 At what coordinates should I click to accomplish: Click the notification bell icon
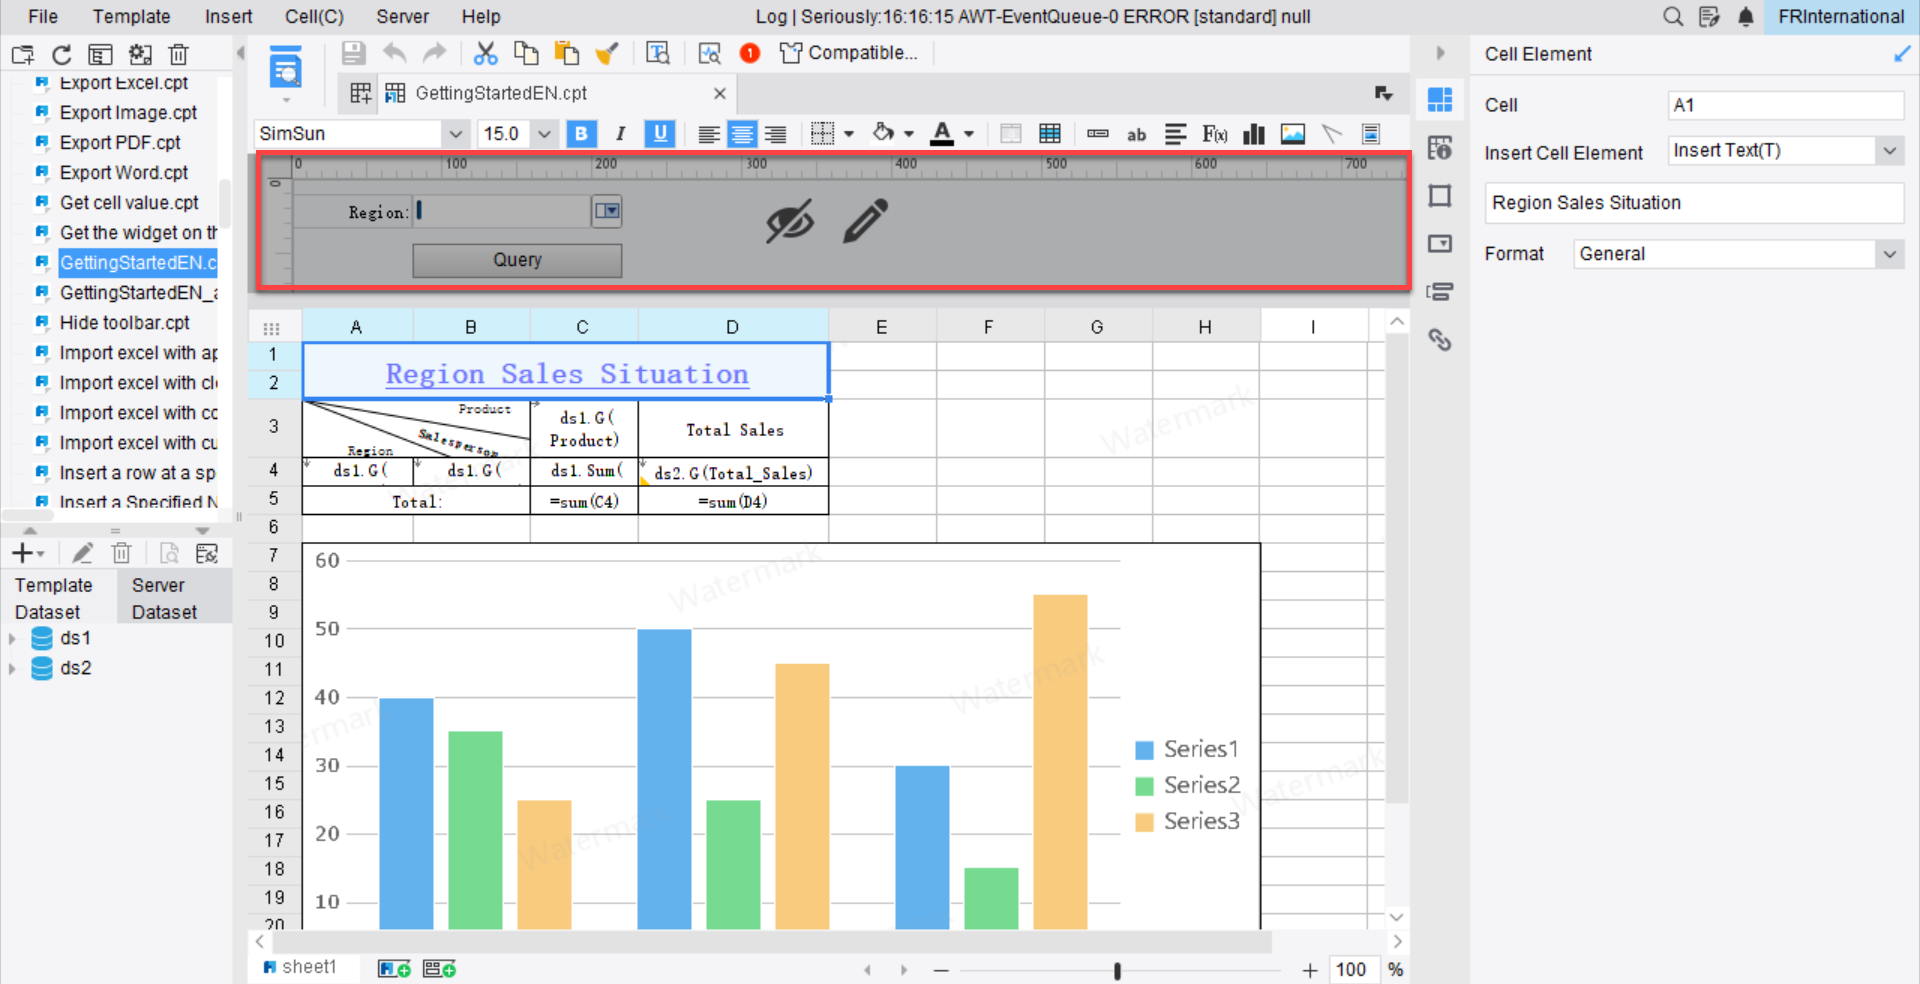pyautogui.click(x=1746, y=17)
